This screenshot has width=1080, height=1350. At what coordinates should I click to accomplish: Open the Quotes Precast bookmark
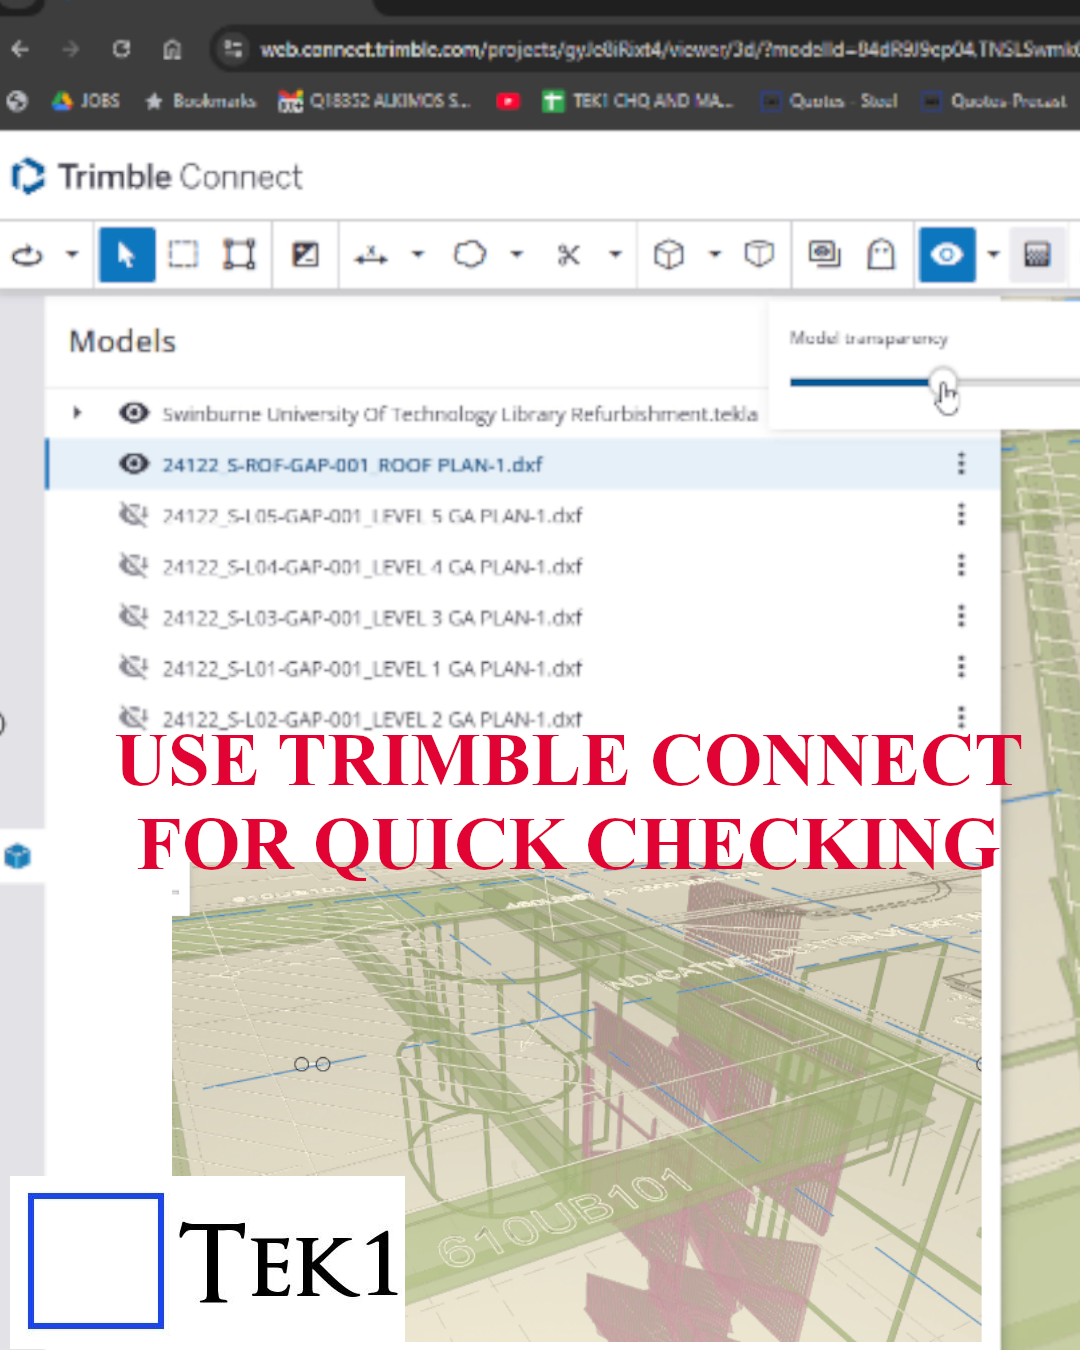(x=994, y=101)
